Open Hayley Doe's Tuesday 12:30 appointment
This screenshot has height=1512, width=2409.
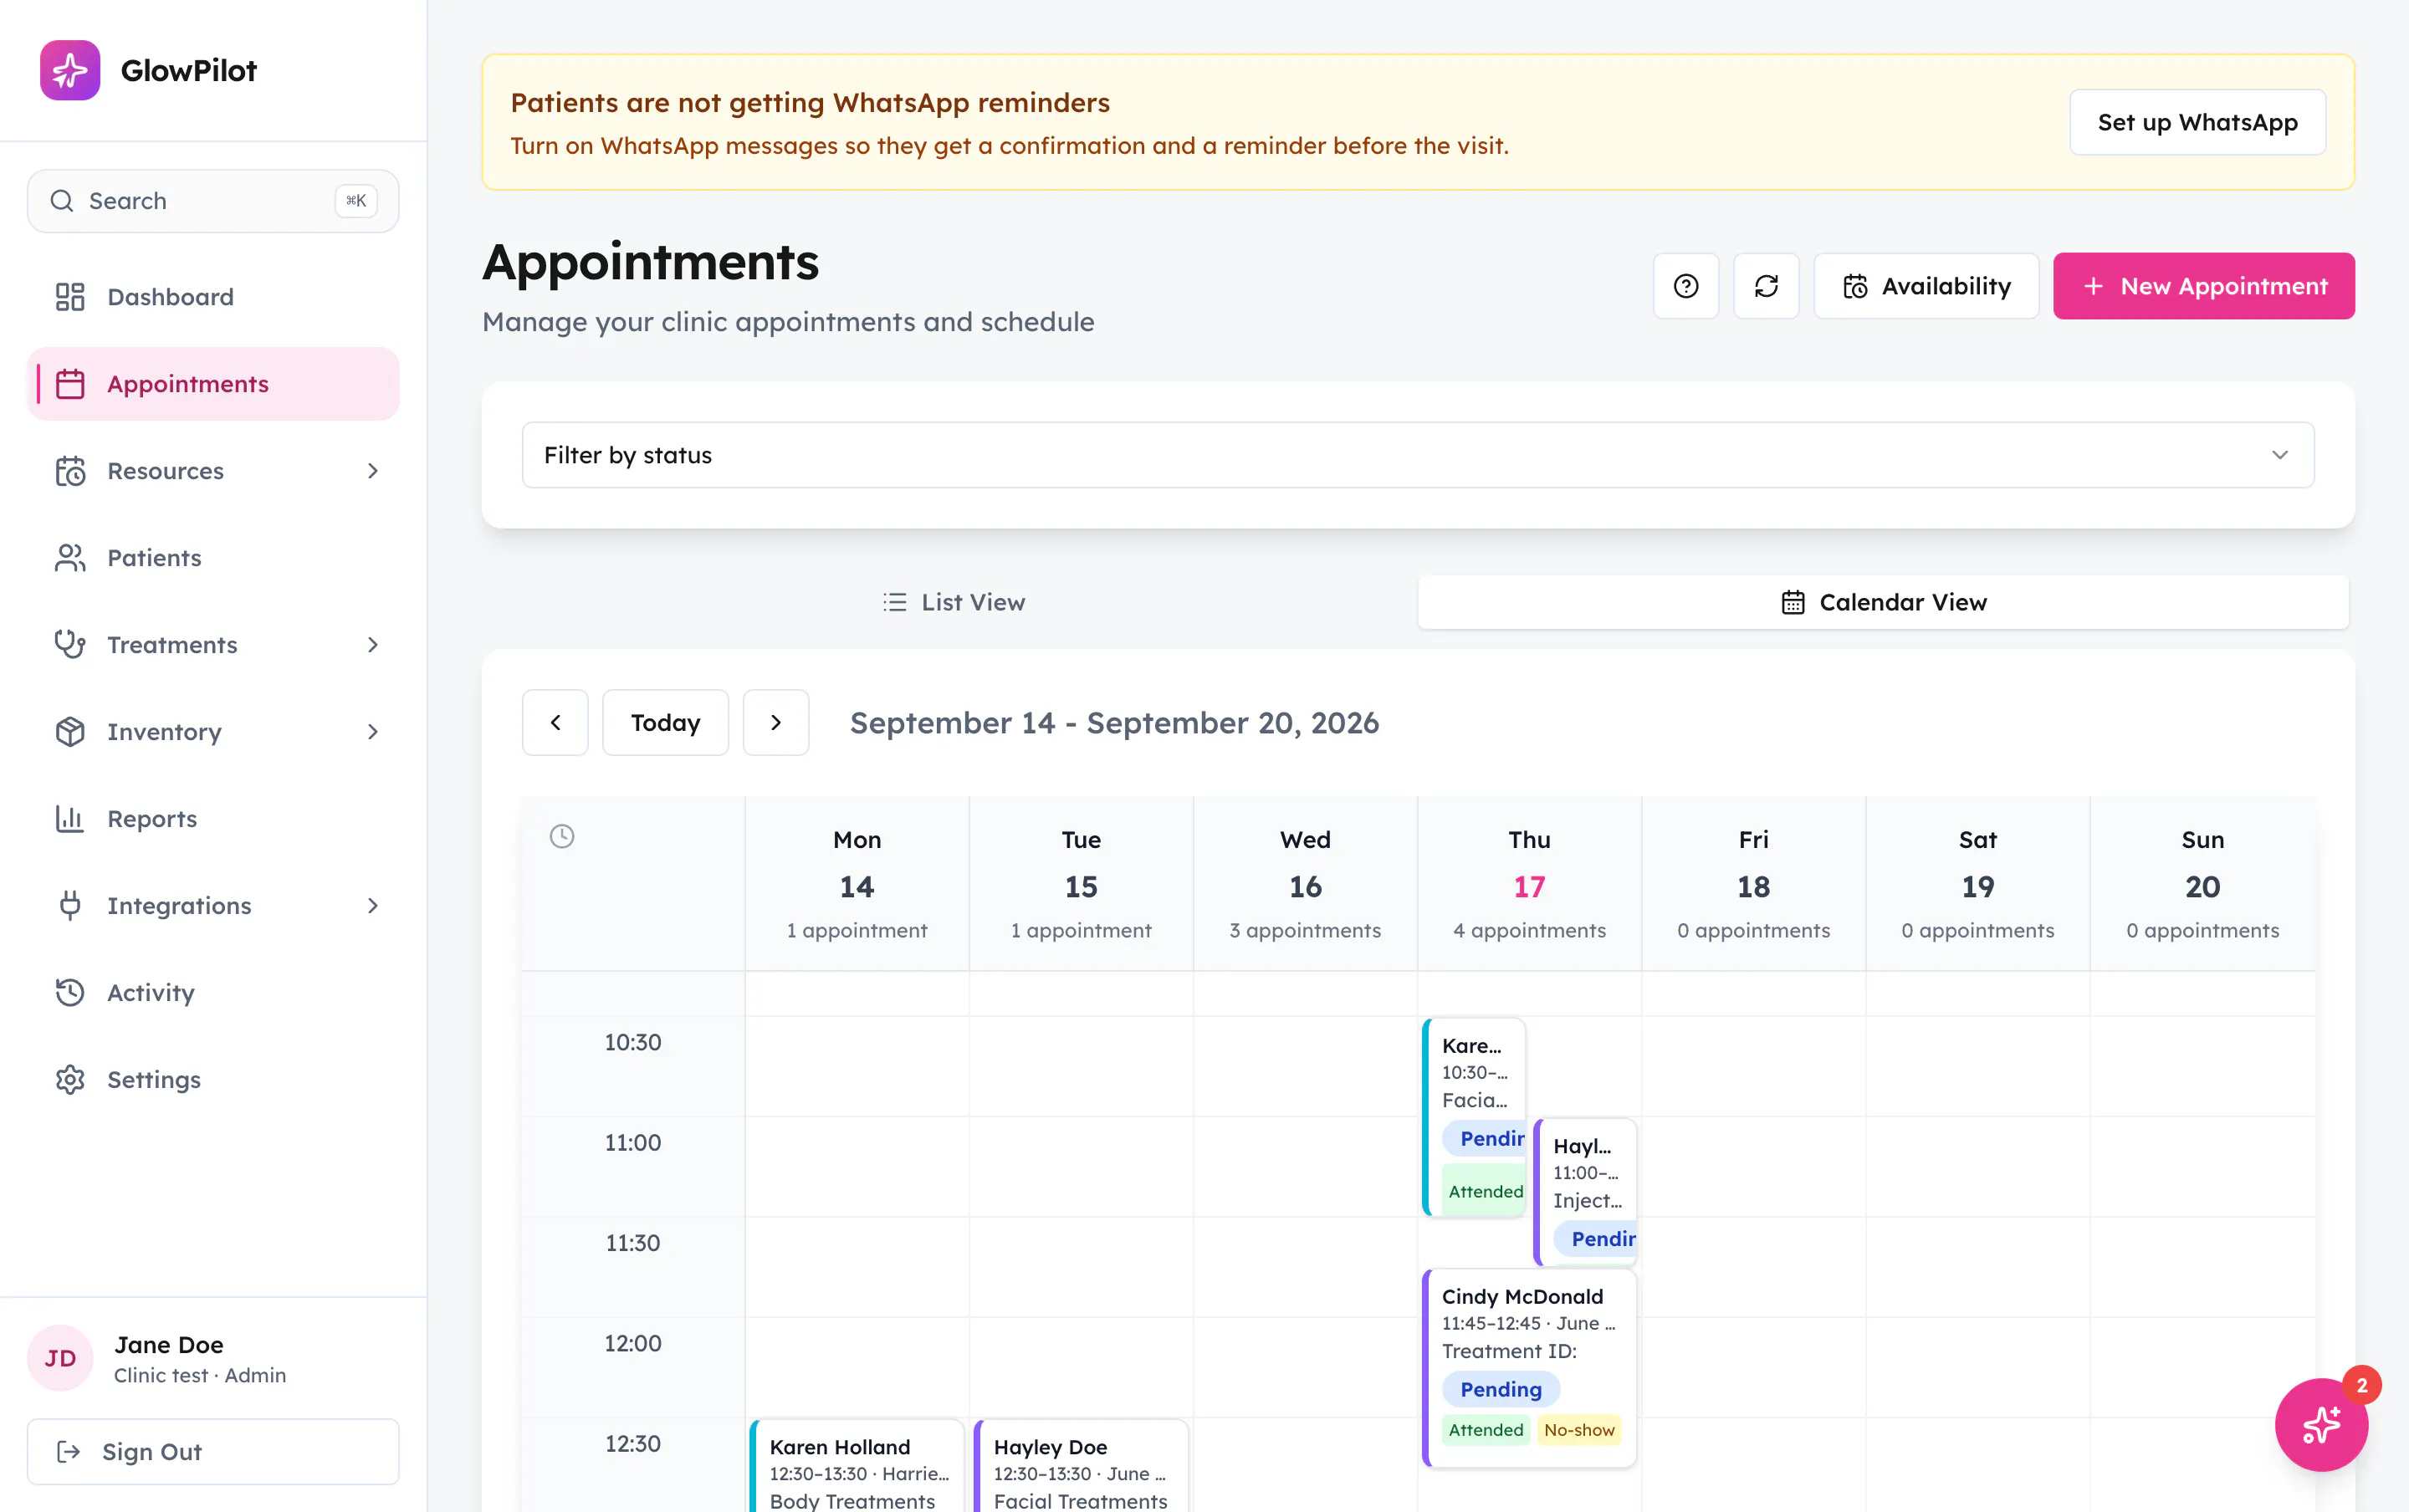point(1082,1466)
